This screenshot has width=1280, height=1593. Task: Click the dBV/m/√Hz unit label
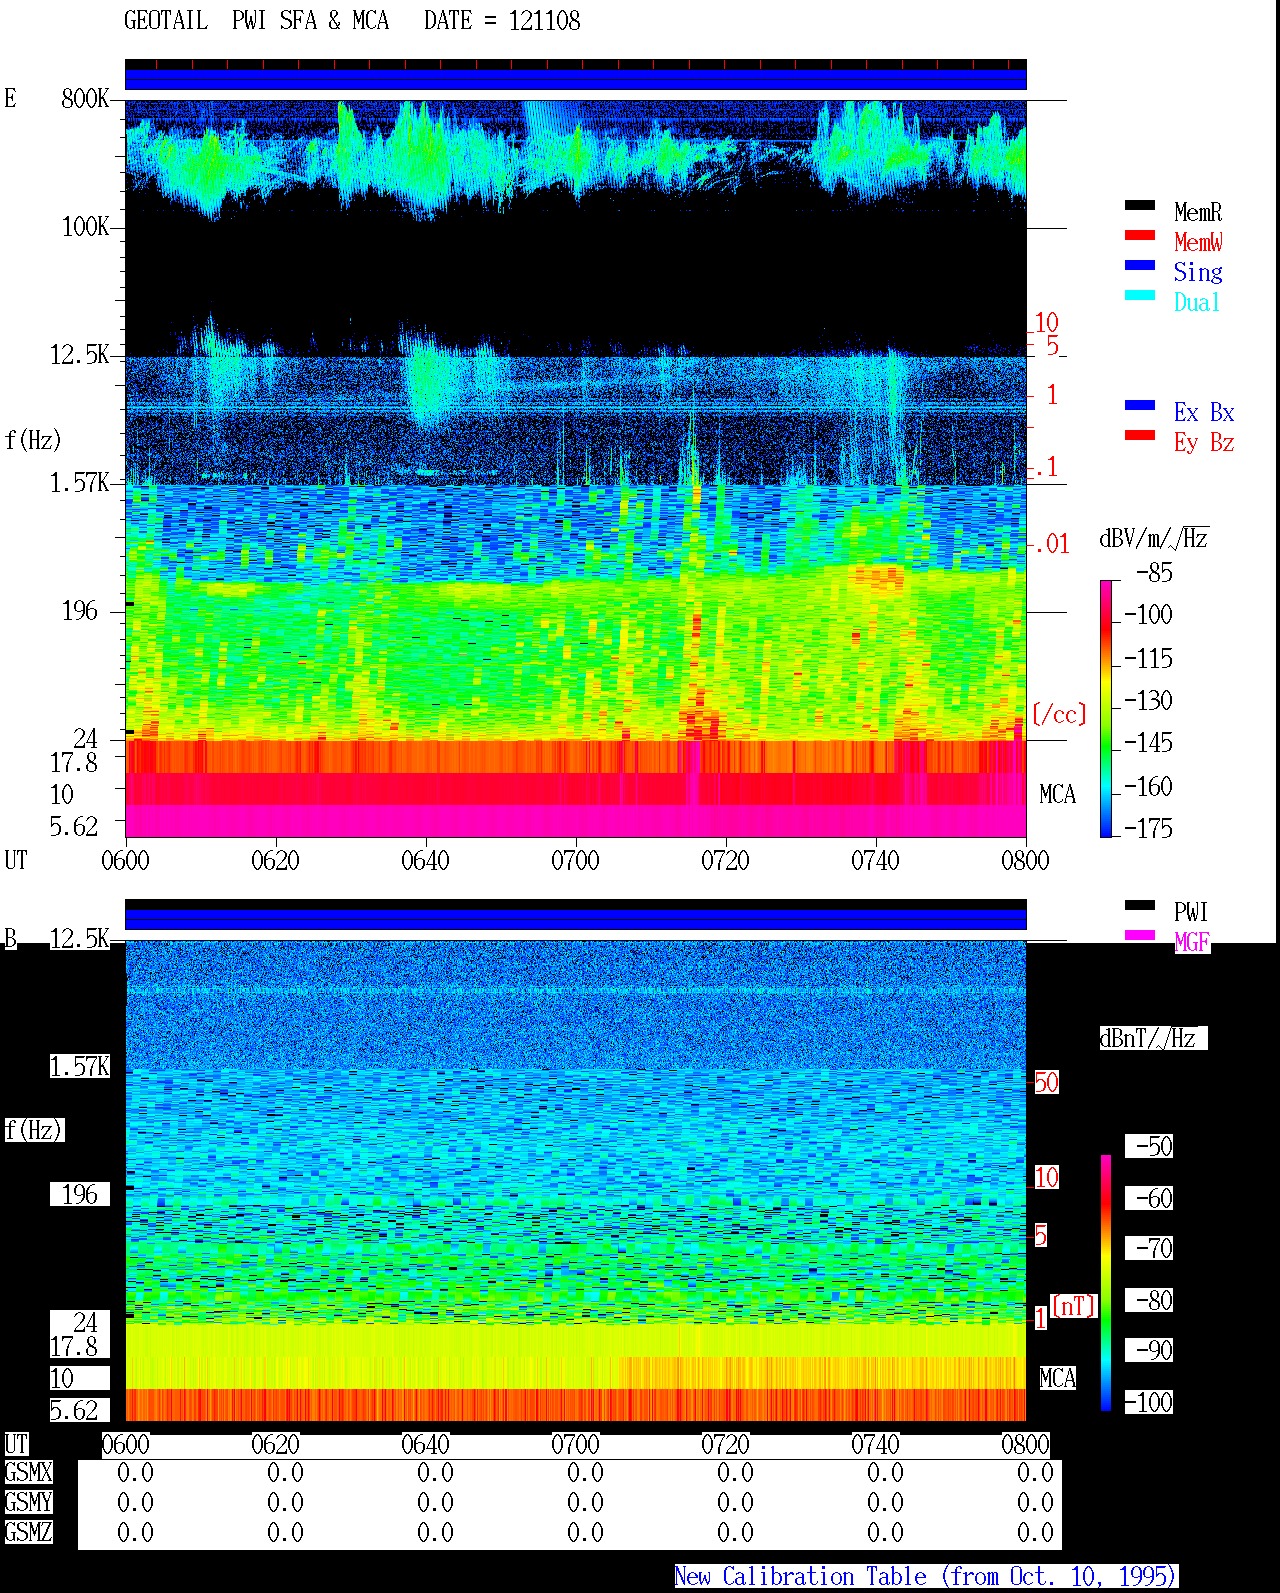tap(1154, 538)
